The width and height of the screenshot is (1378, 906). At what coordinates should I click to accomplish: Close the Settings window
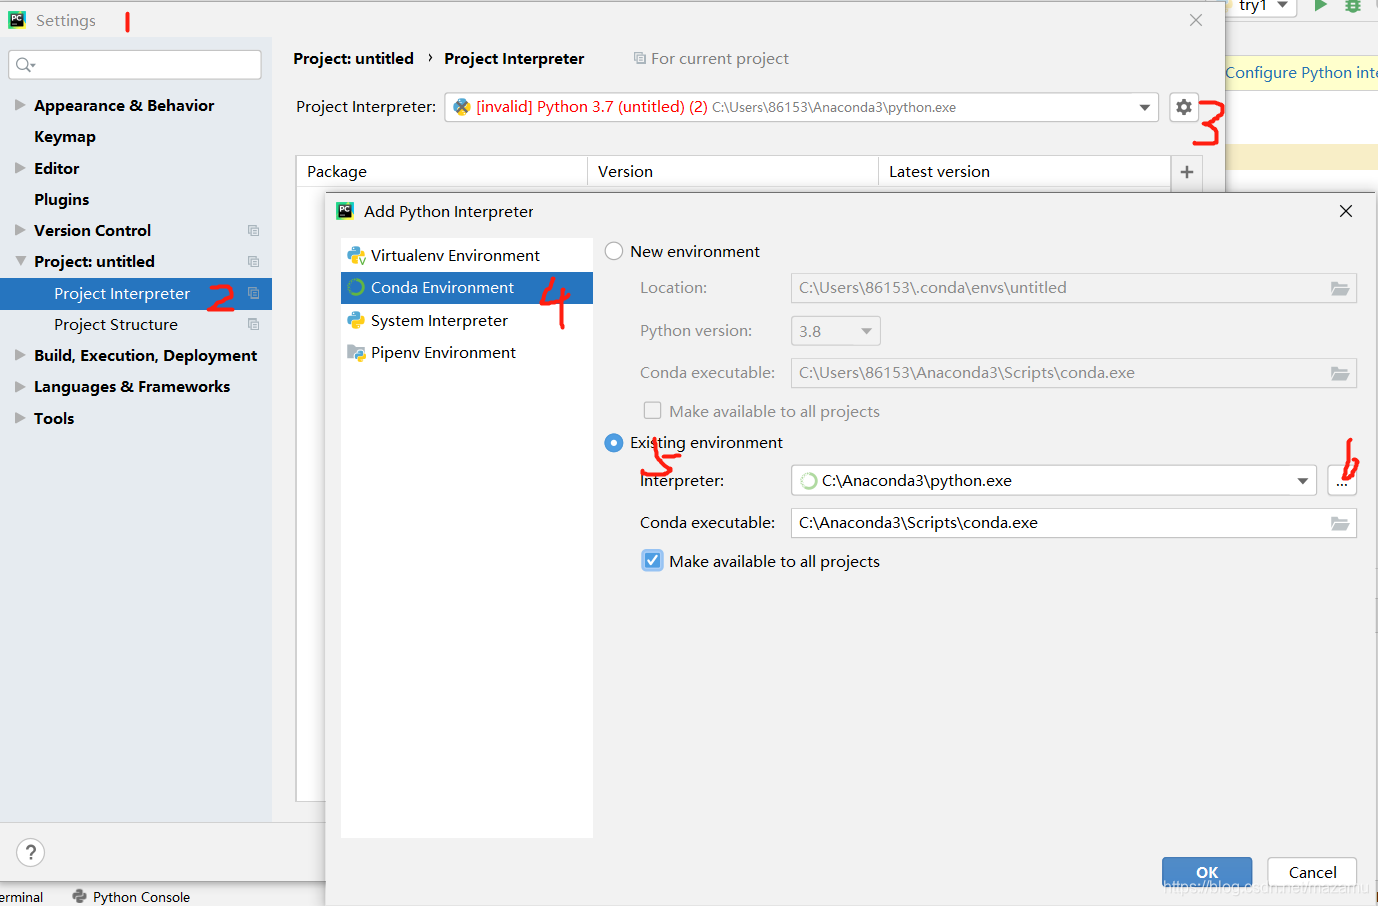coord(1196,20)
